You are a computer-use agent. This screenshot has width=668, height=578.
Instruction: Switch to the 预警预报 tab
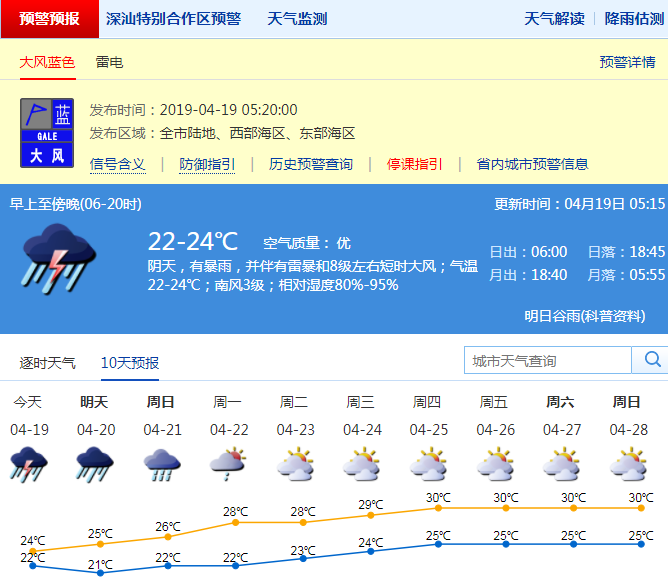click(x=50, y=19)
